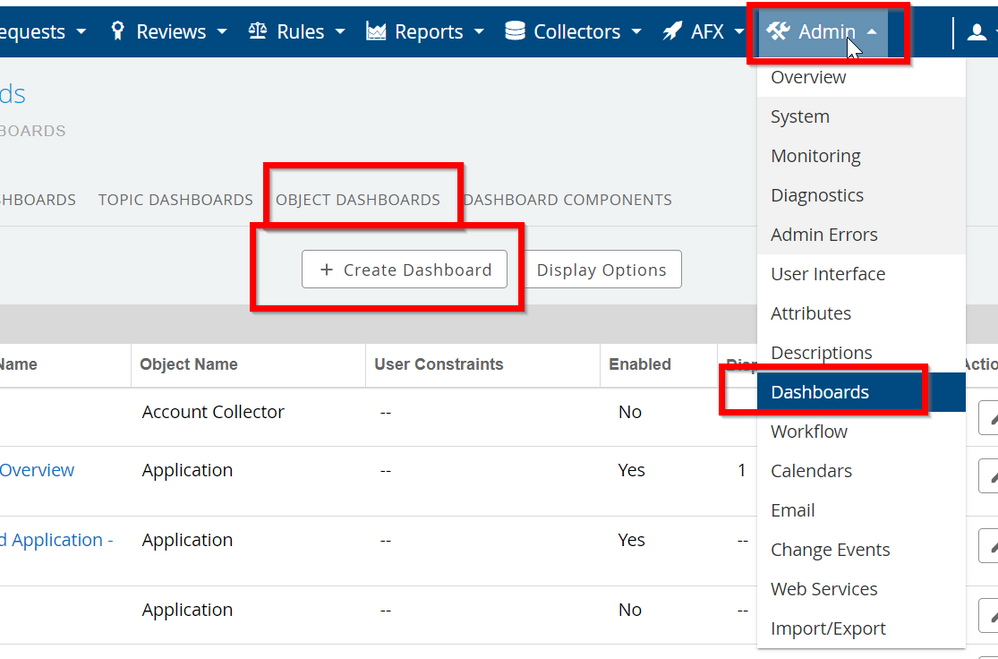998x659 pixels.
Task: Click the user profile icon
Action: pyautogui.click(x=977, y=33)
